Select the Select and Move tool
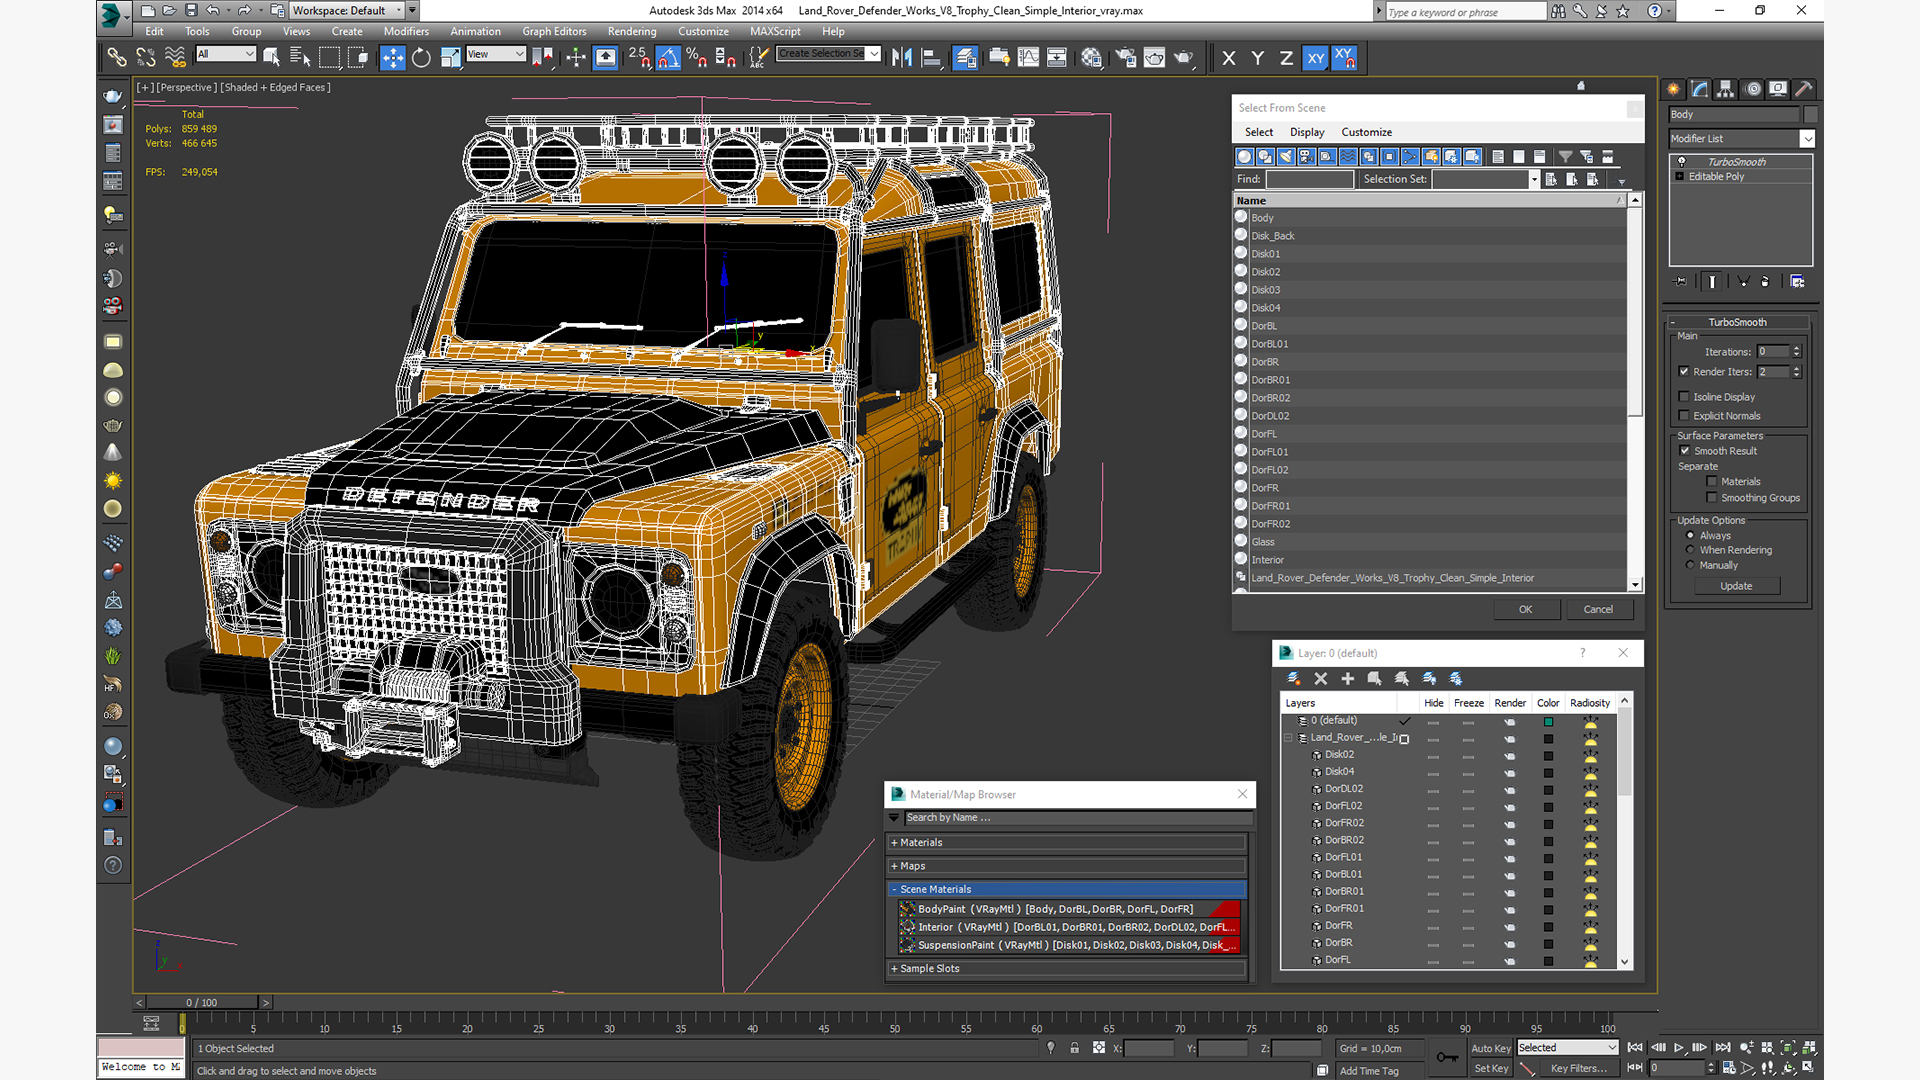The height and width of the screenshot is (1080, 1920). [x=393, y=58]
